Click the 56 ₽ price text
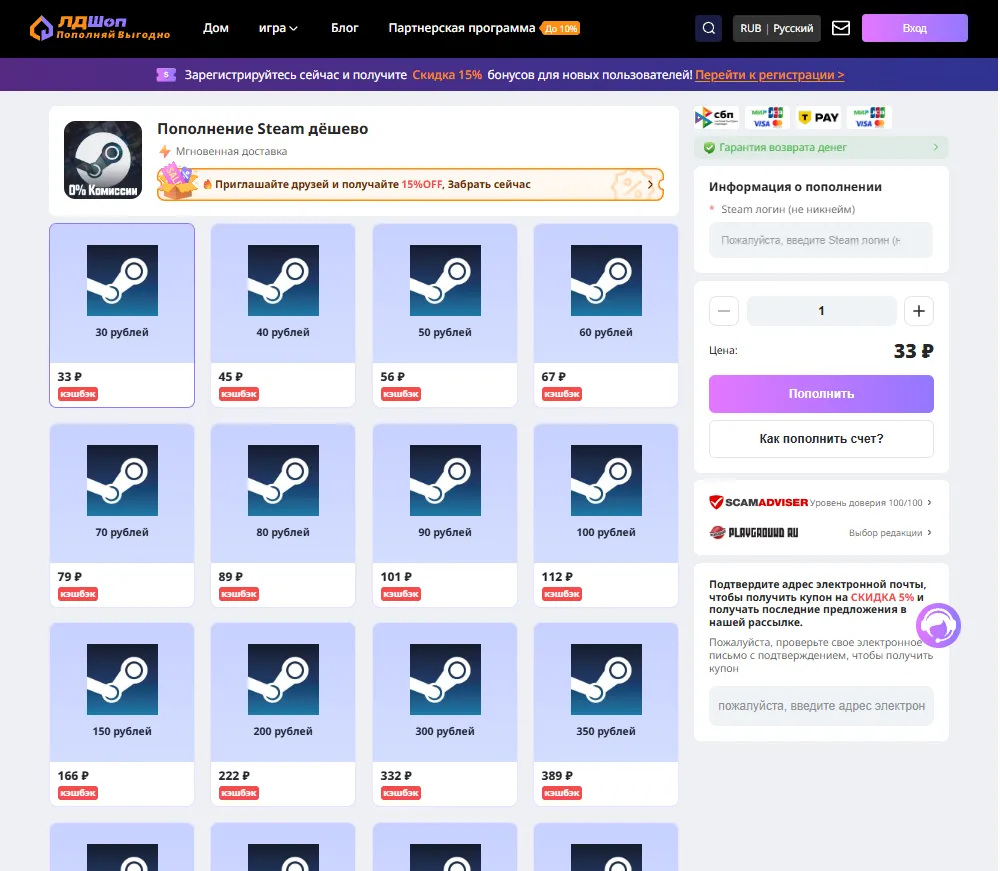This screenshot has width=1000, height=871. [393, 377]
